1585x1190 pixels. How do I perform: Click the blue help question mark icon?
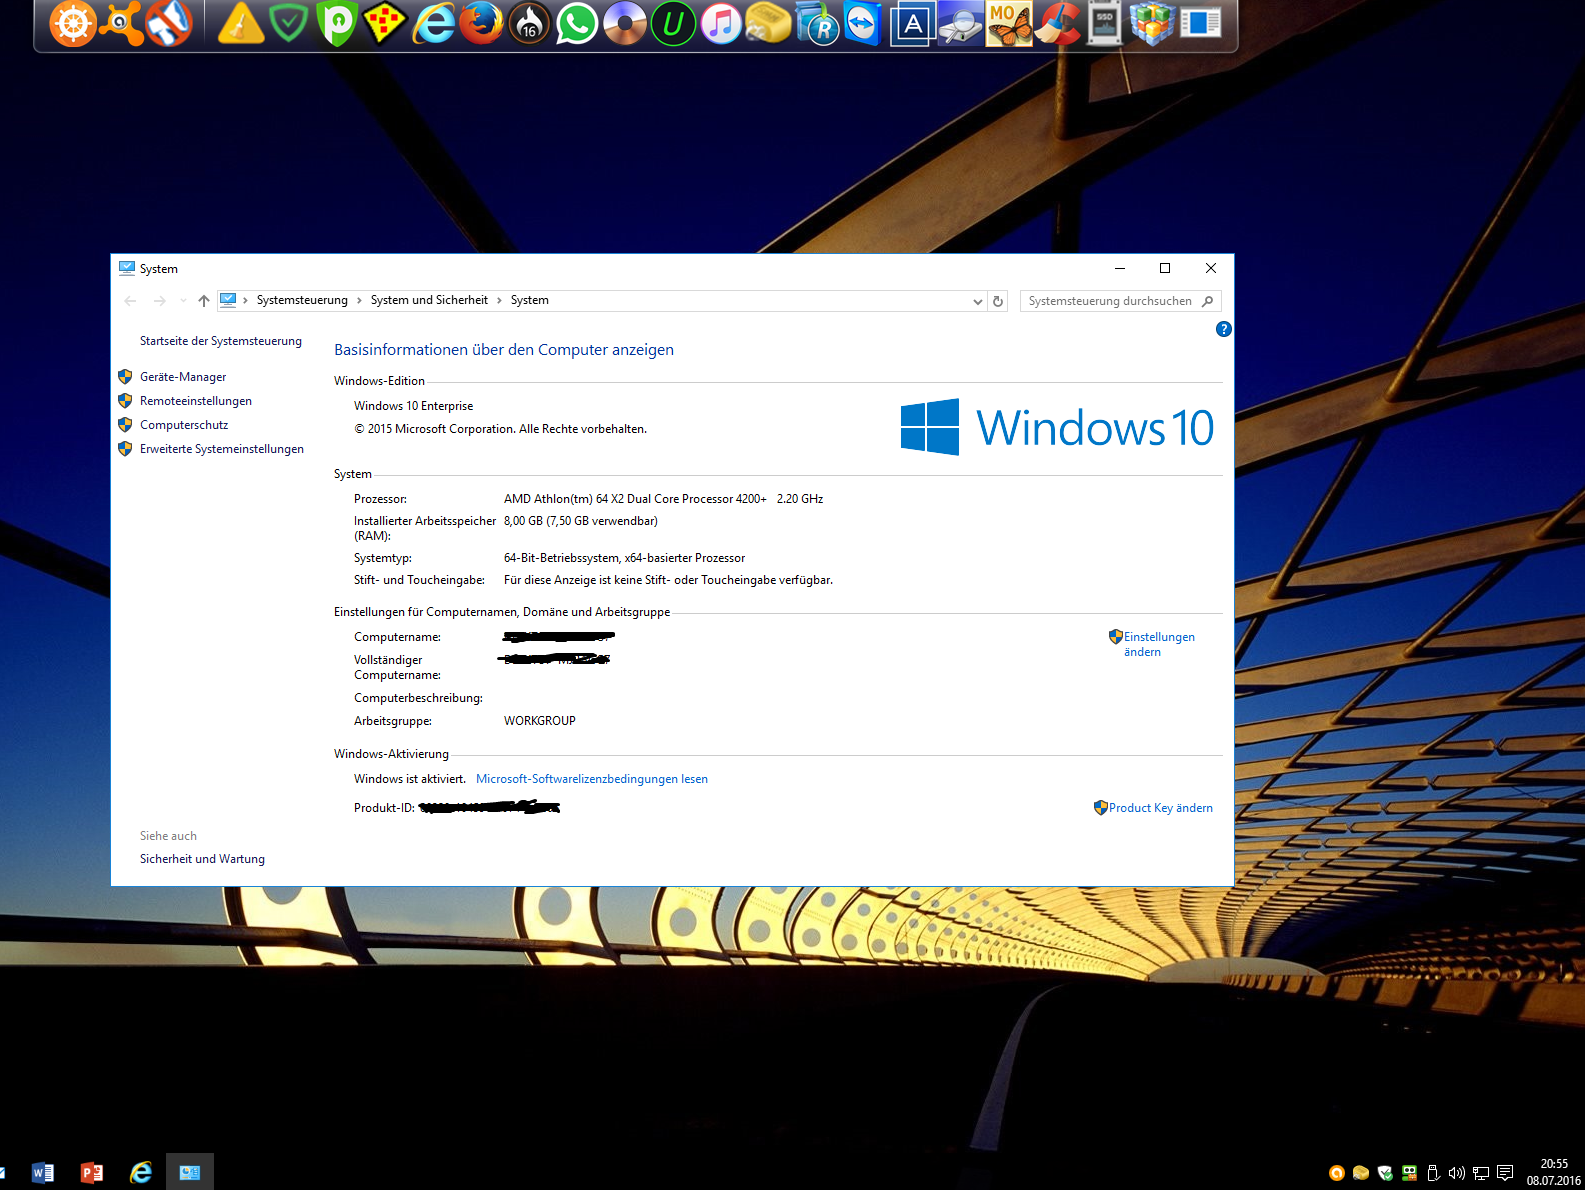pos(1223,329)
